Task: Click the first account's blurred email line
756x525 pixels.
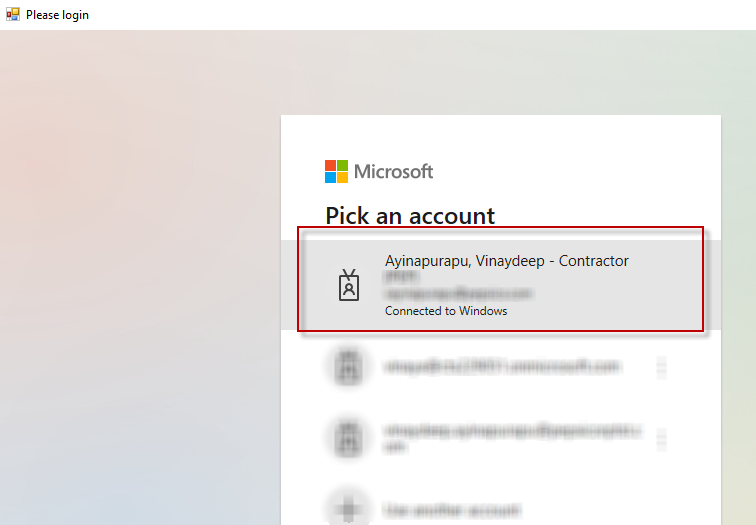Action: tap(458, 295)
